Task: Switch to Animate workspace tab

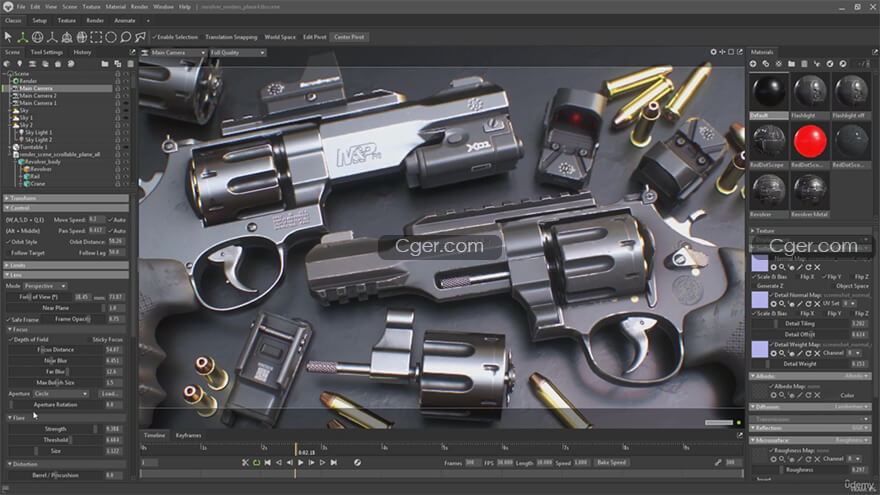Action: pyautogui.click(x=125, y=21)
